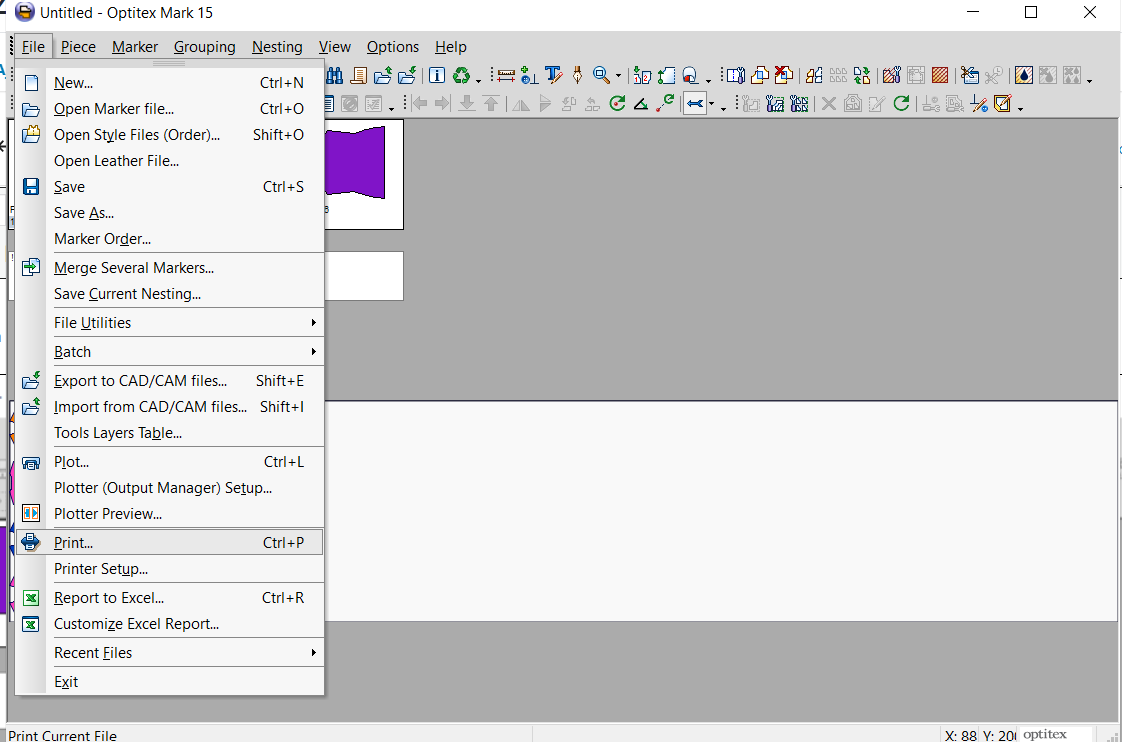Viewport: 1122px width, 742px height.
Task: Open Tools Layers Table entry
Action: coord(170,433)
